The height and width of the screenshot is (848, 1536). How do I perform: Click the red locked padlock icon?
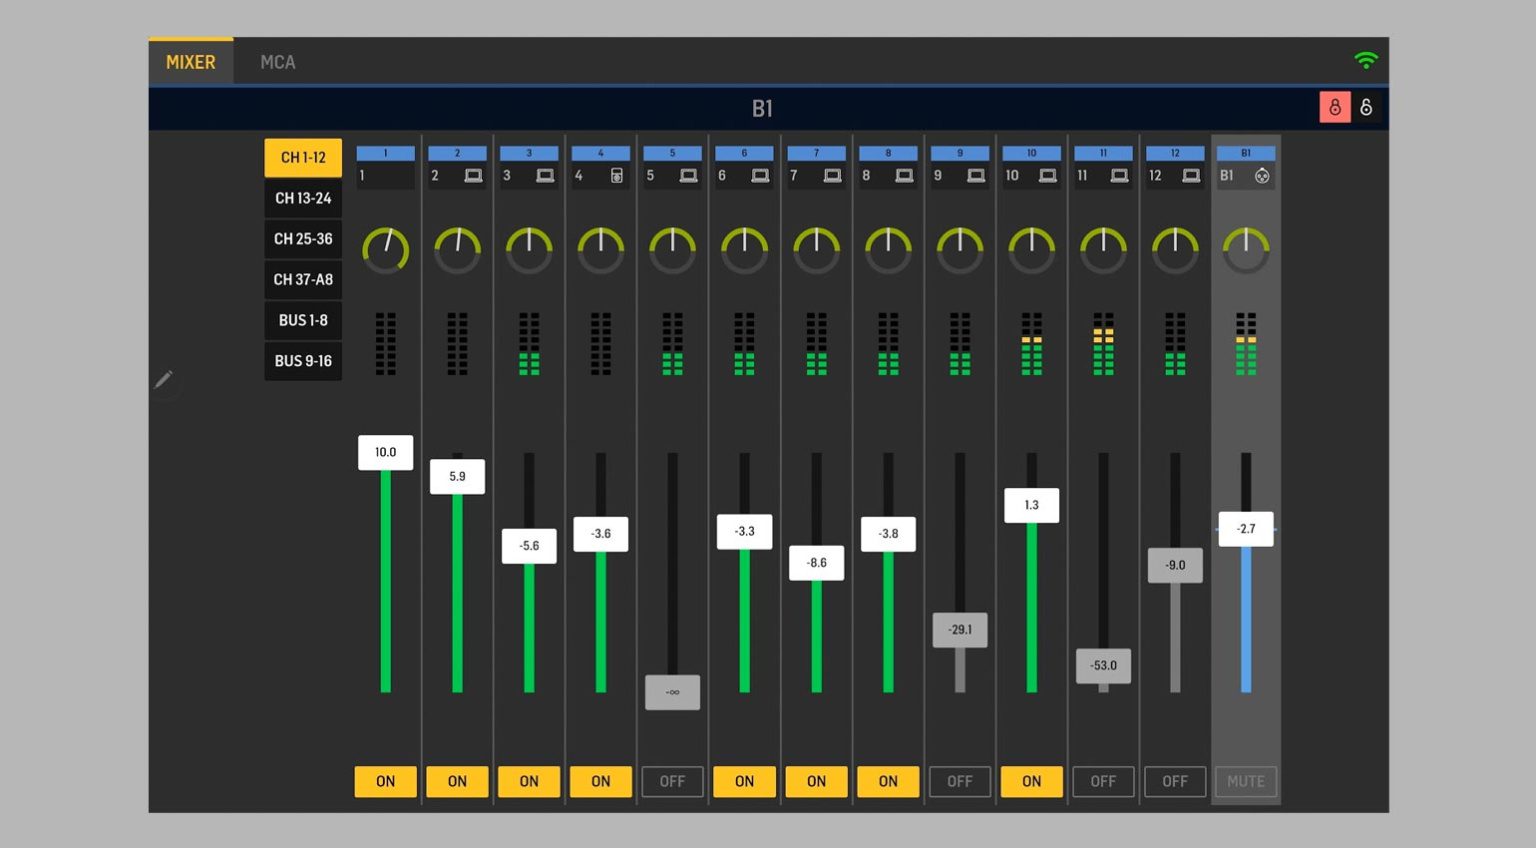click(x=1335, y=107)
